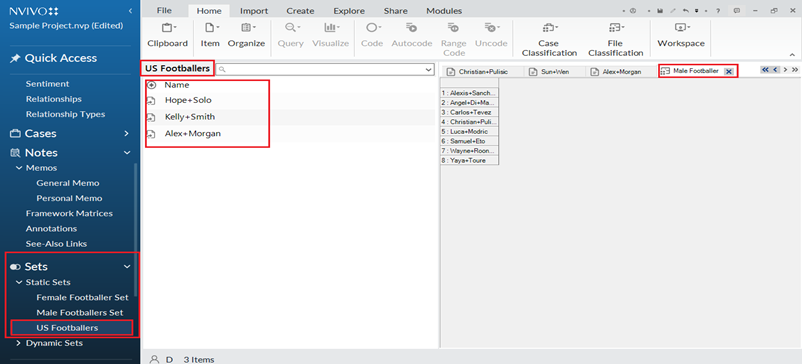Select the Home ribbon tab

click(x=209, y=11)
